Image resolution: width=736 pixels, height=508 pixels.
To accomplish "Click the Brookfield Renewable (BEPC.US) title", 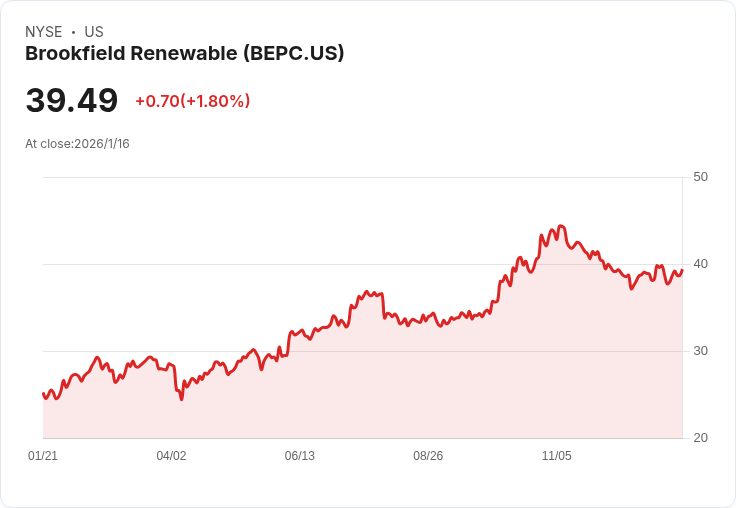I will [x=184, y=54].
